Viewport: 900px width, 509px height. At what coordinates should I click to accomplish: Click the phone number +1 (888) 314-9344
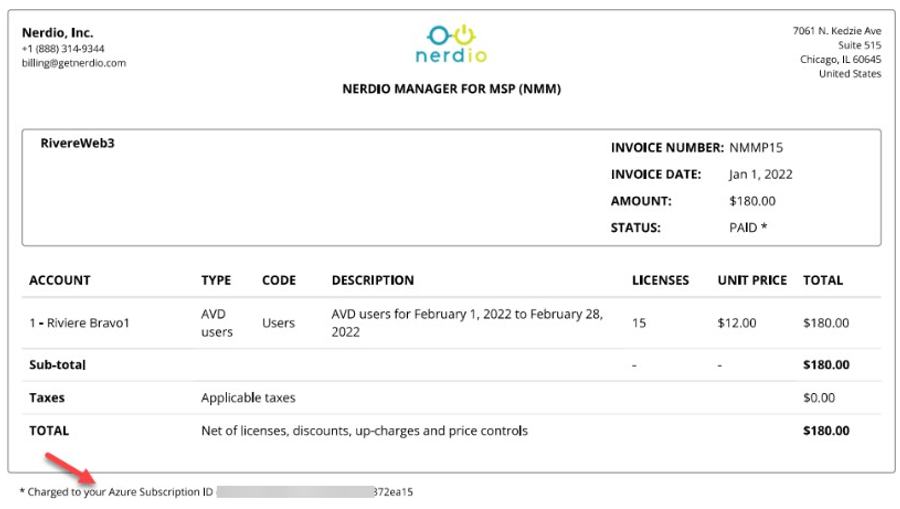tap(63, 49)
